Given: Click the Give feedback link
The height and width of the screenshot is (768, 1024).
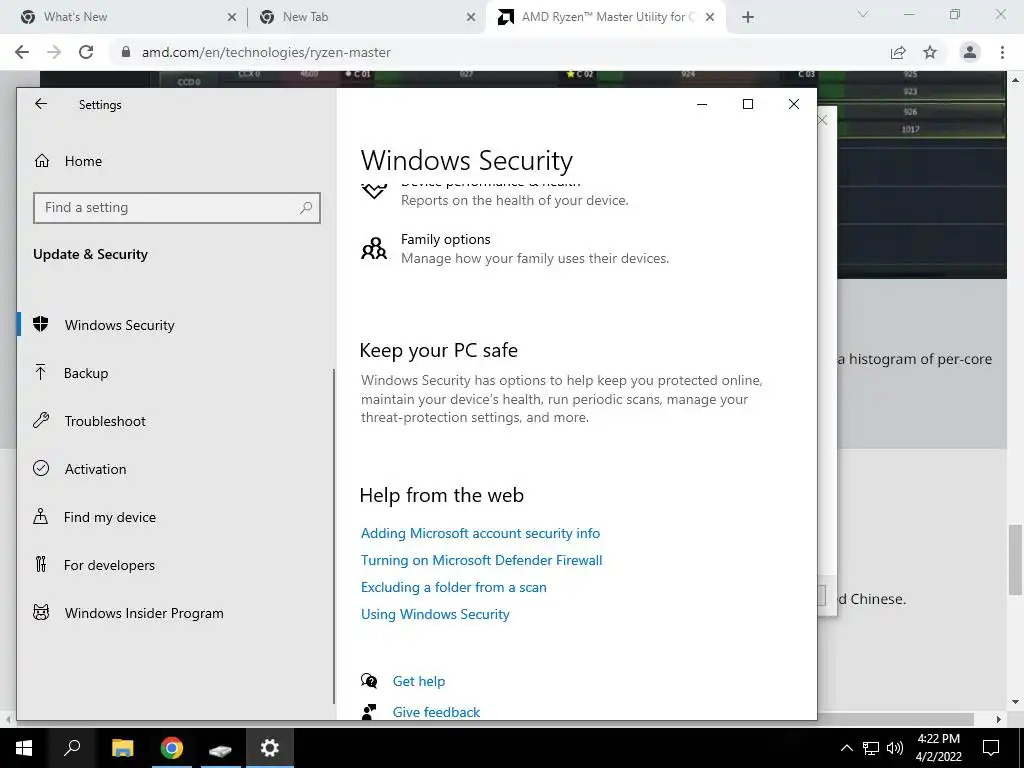Looking at the screenshot, I should pyautogui.click(x=436, y=712).
